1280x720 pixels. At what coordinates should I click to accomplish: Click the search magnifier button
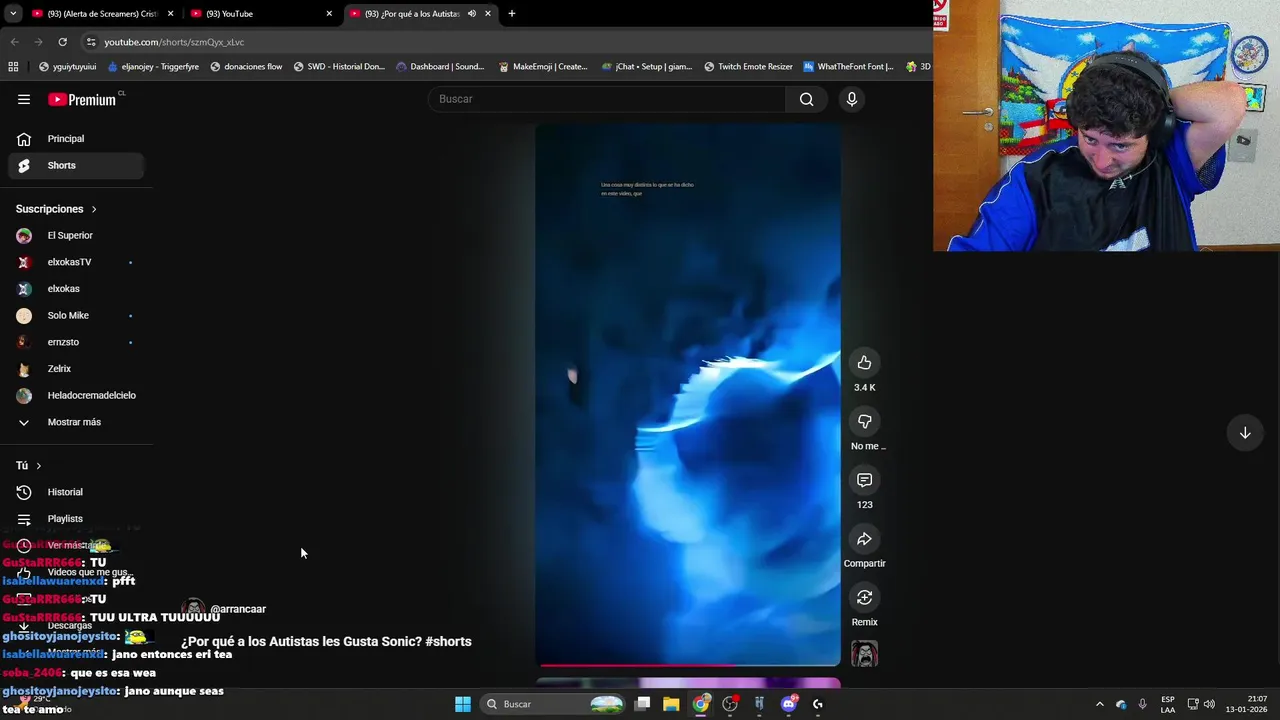806,99
